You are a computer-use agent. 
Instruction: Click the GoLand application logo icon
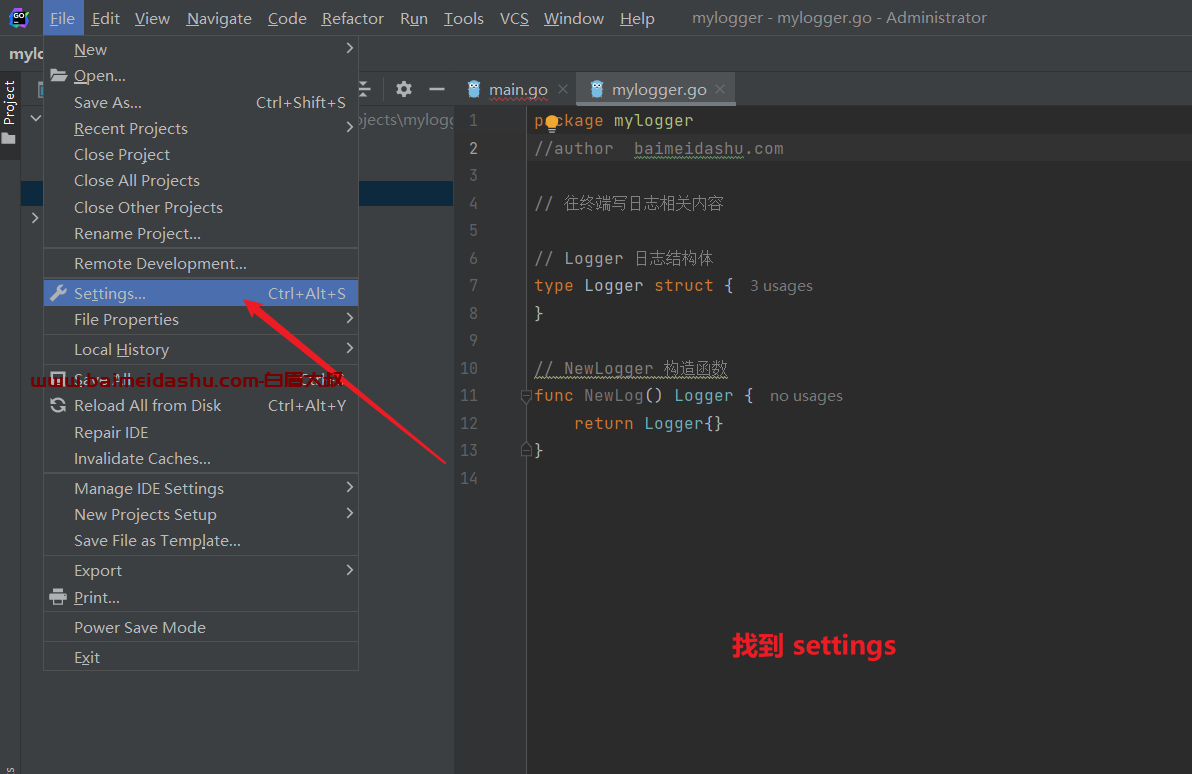(19, 18)
